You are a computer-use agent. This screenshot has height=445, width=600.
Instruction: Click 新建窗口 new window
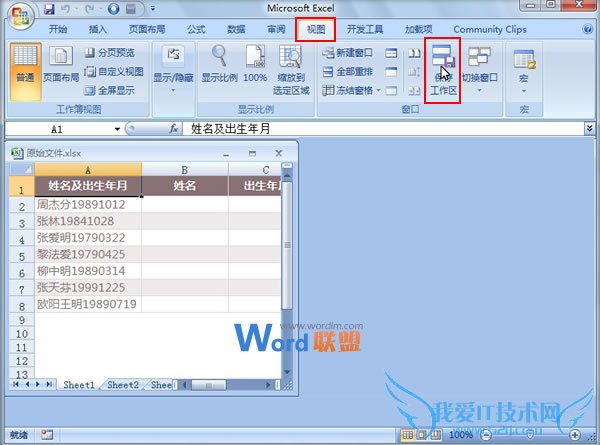pyautogui.click(x=347, y=53)
